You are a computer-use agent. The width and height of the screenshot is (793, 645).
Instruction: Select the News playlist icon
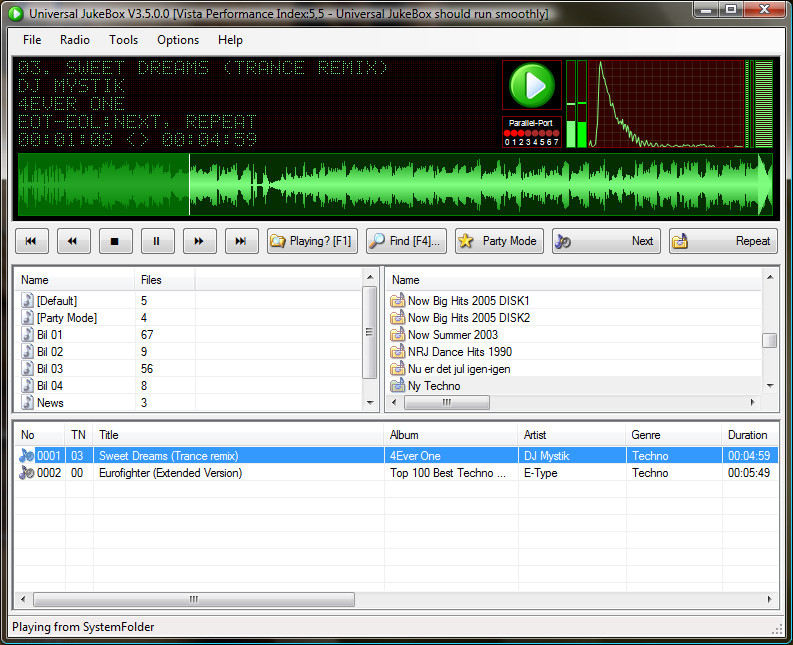tap(28, 403)
